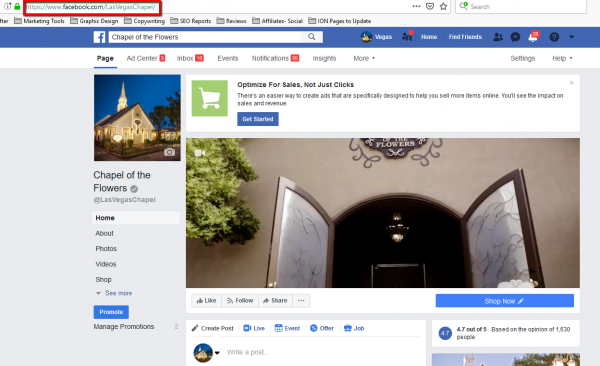Click the Get Started button
This screenshot has height=366, width=600.
point(258,119)
